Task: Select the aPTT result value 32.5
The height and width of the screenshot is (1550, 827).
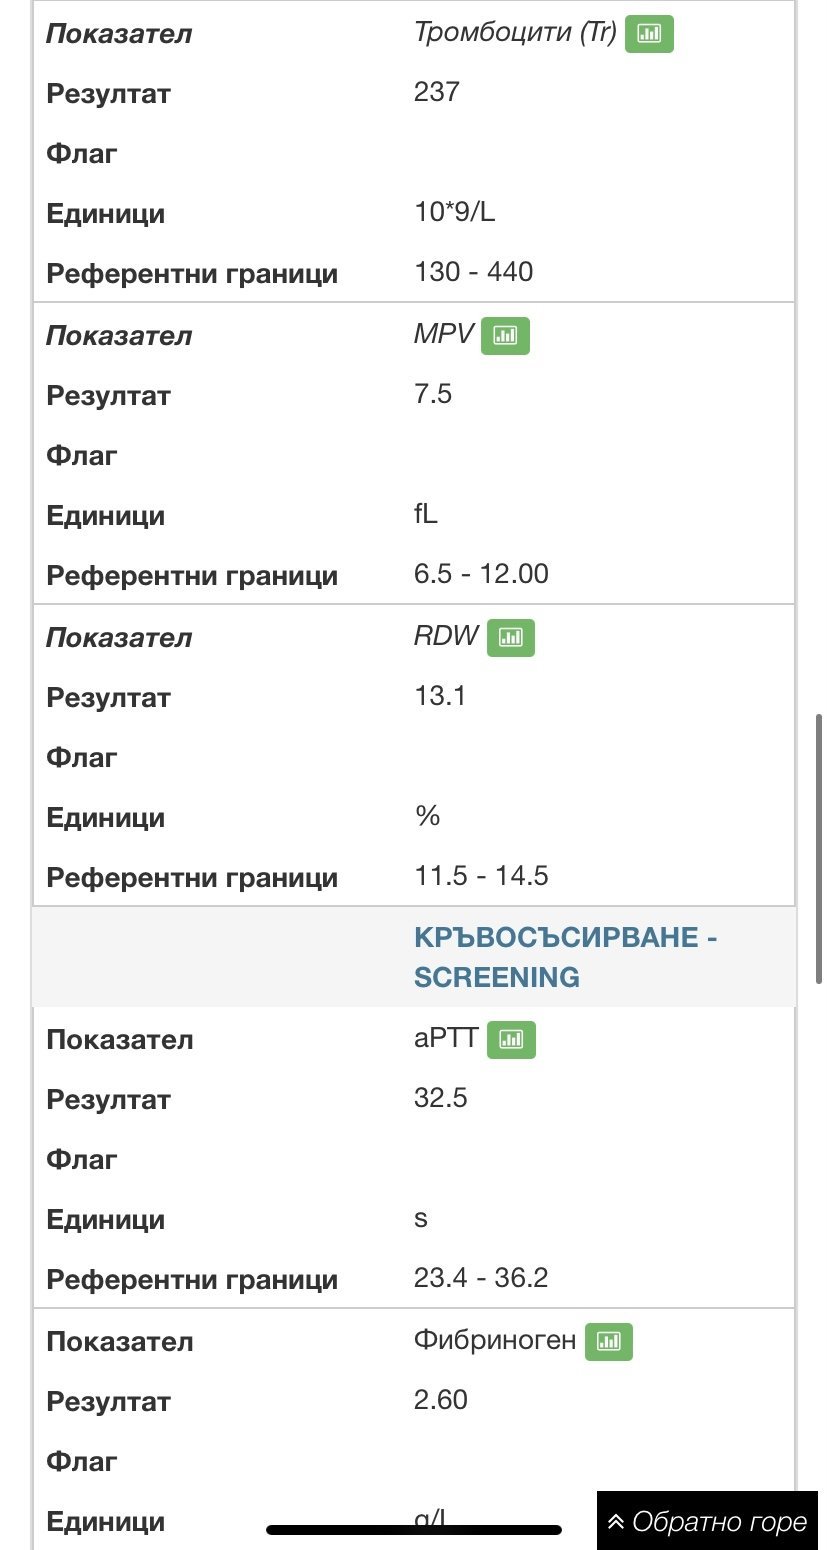Action: pyautogui.click(x=441, y=1099)
